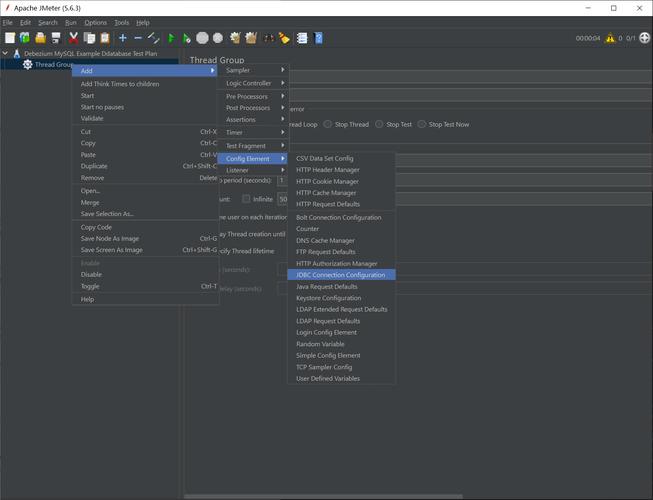The height and width of the screenshot is (500, 653).
Task: Click the Paste clipboard toolbar icon
Action: (105, 38)
